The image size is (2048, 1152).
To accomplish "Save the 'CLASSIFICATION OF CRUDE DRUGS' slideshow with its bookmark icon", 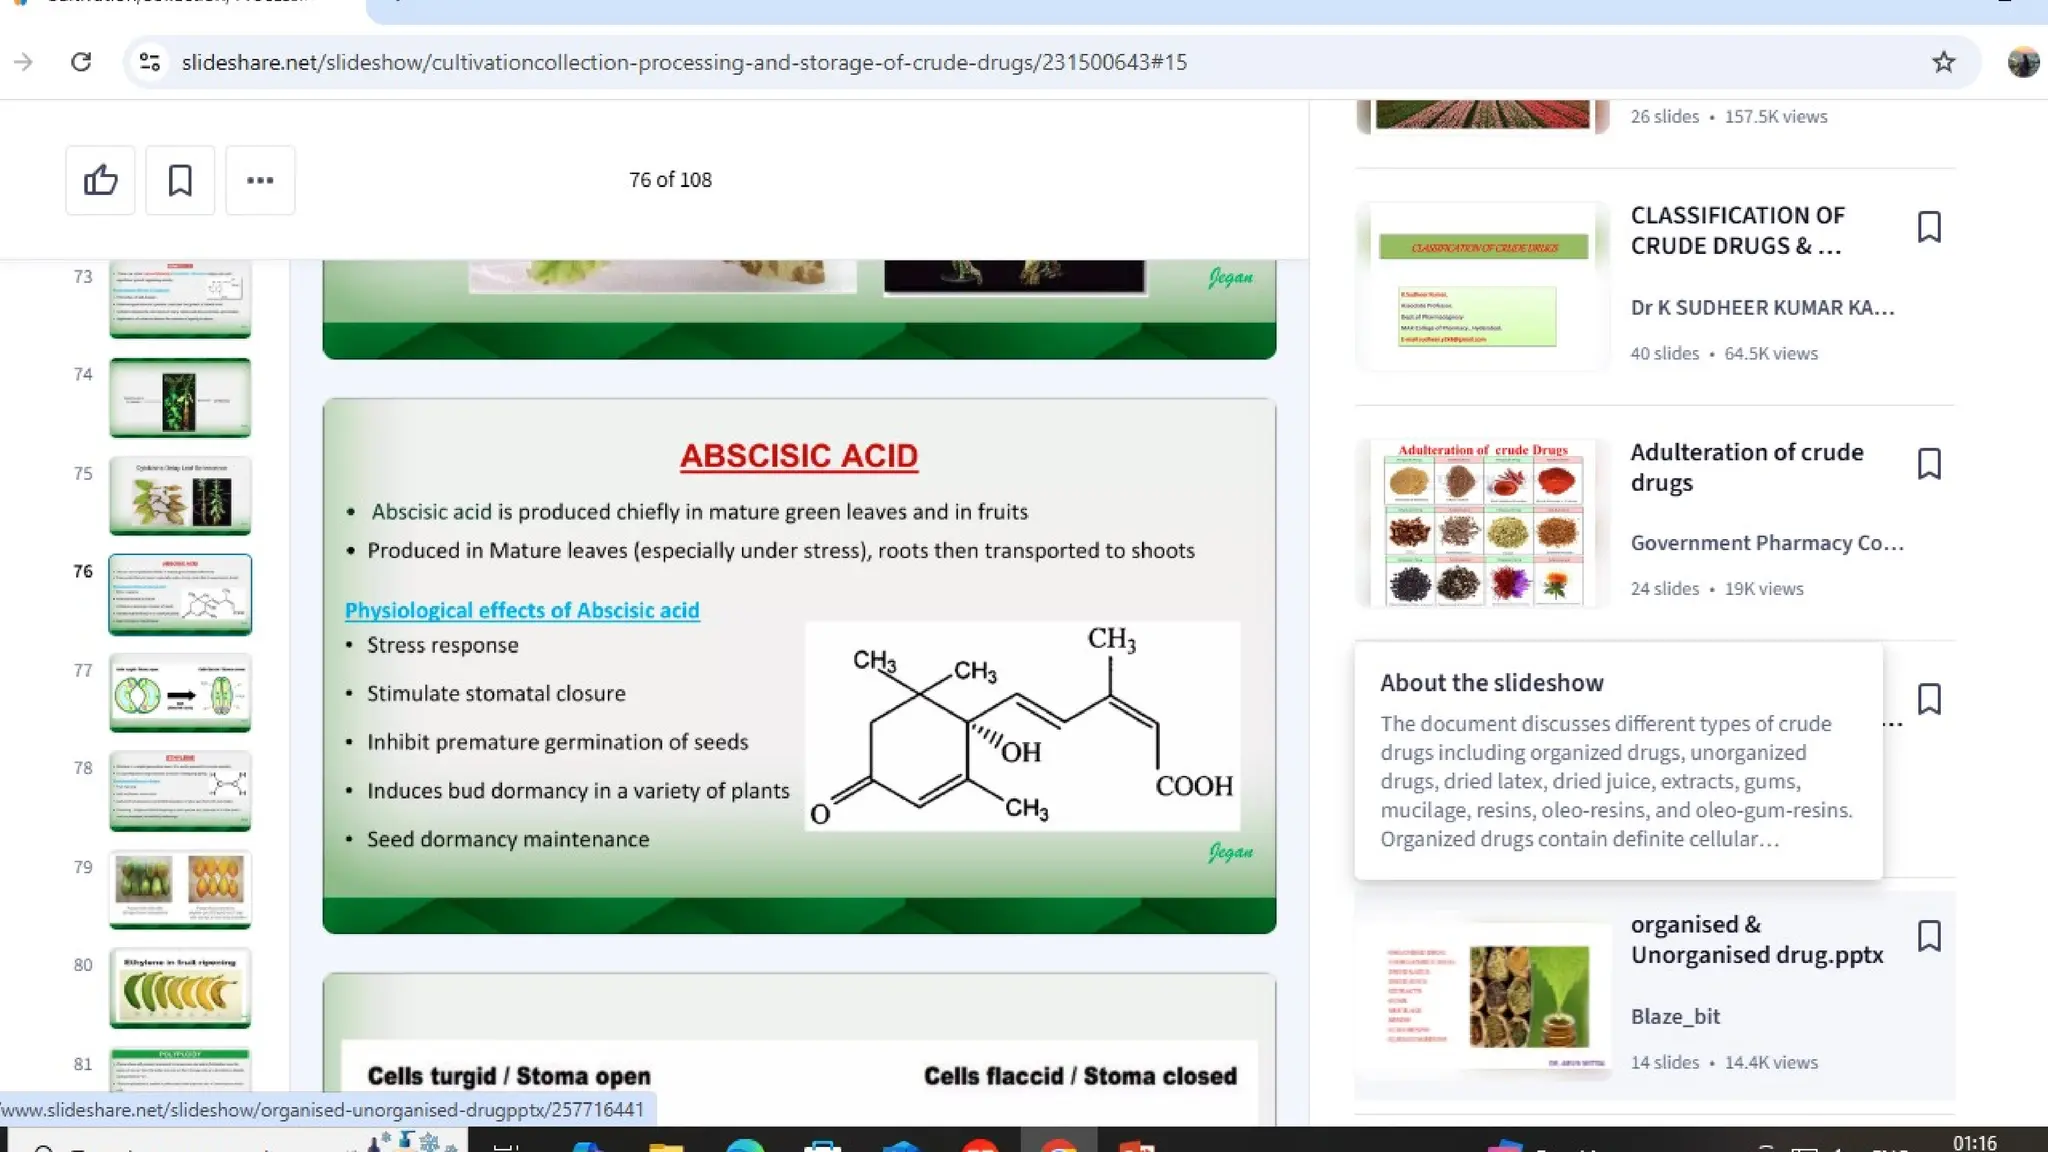I will tap(1929, 227).
